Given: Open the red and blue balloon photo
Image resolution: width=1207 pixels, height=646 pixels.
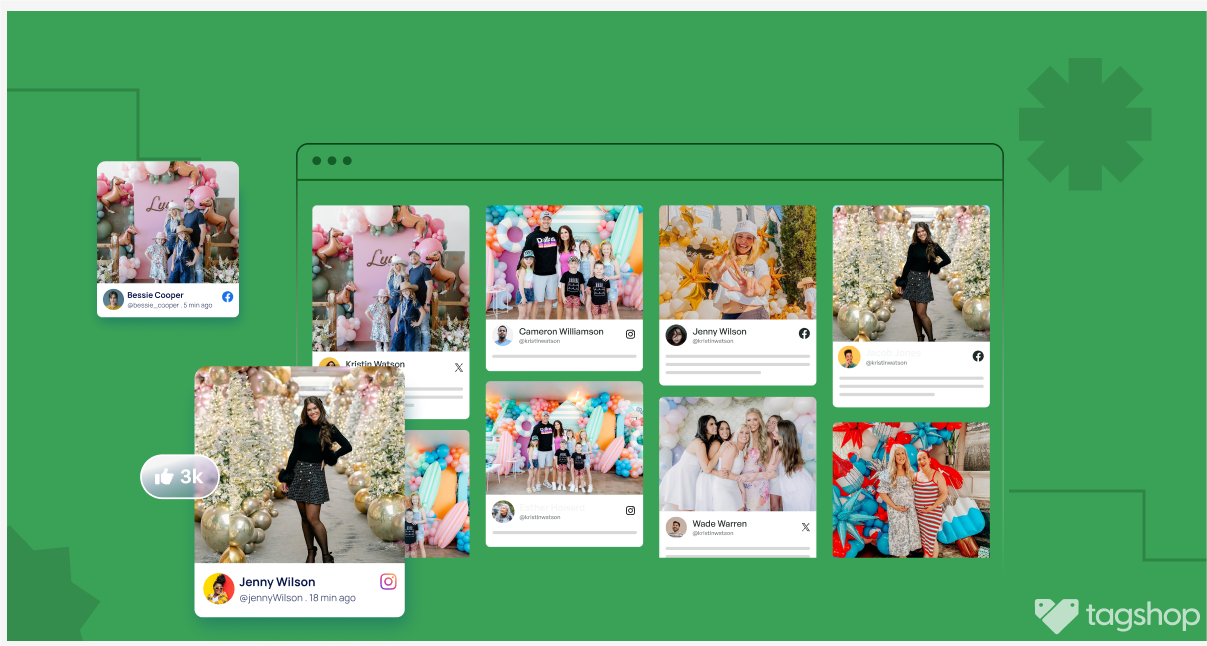Looking at the screenshot, I should 910,489.
